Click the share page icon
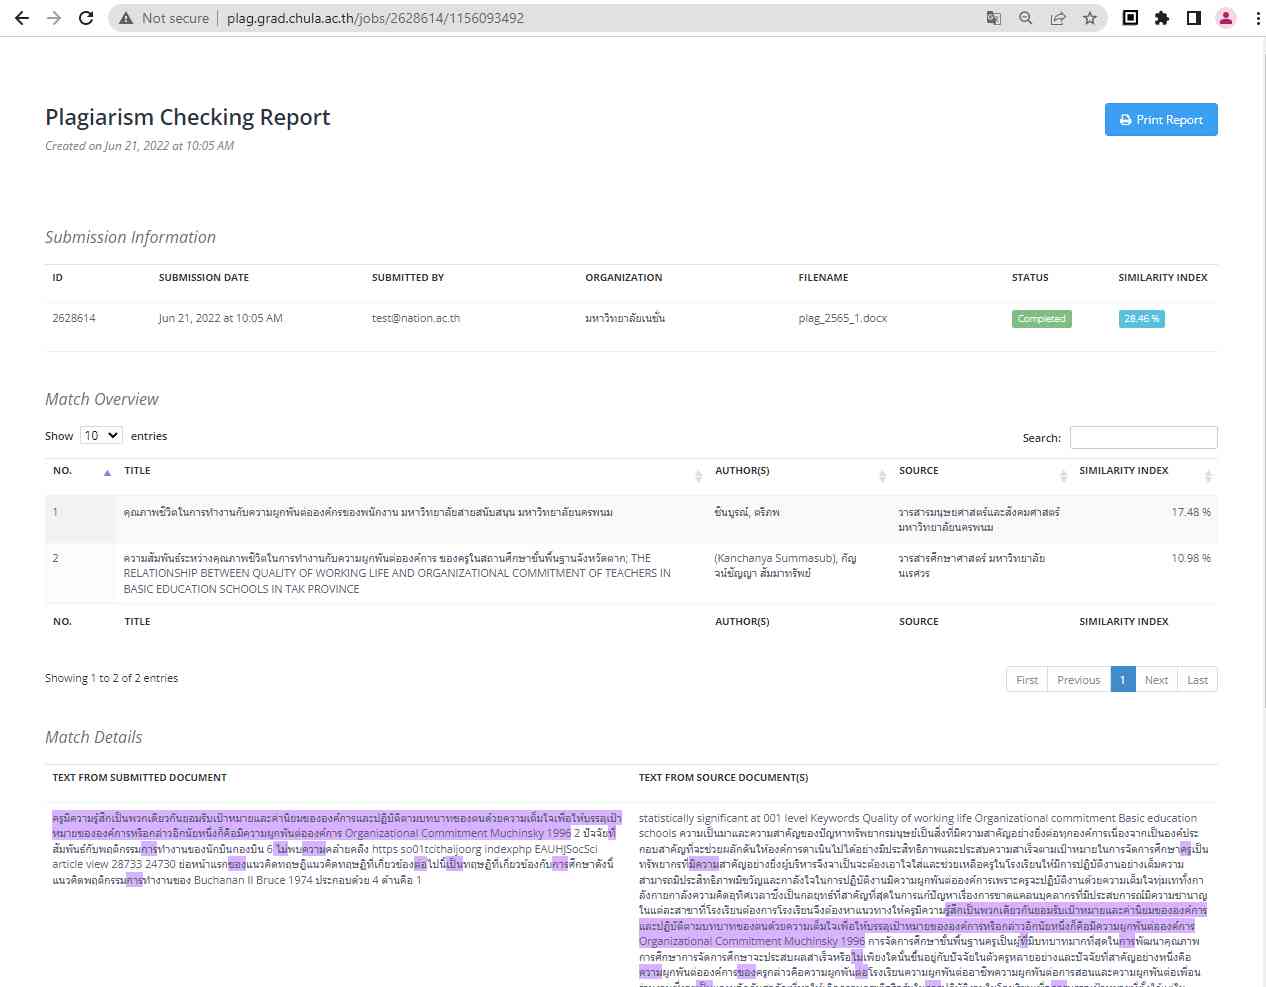Image resolution: width=1266 pixels, height=987 pixels. click(1057, 18)
